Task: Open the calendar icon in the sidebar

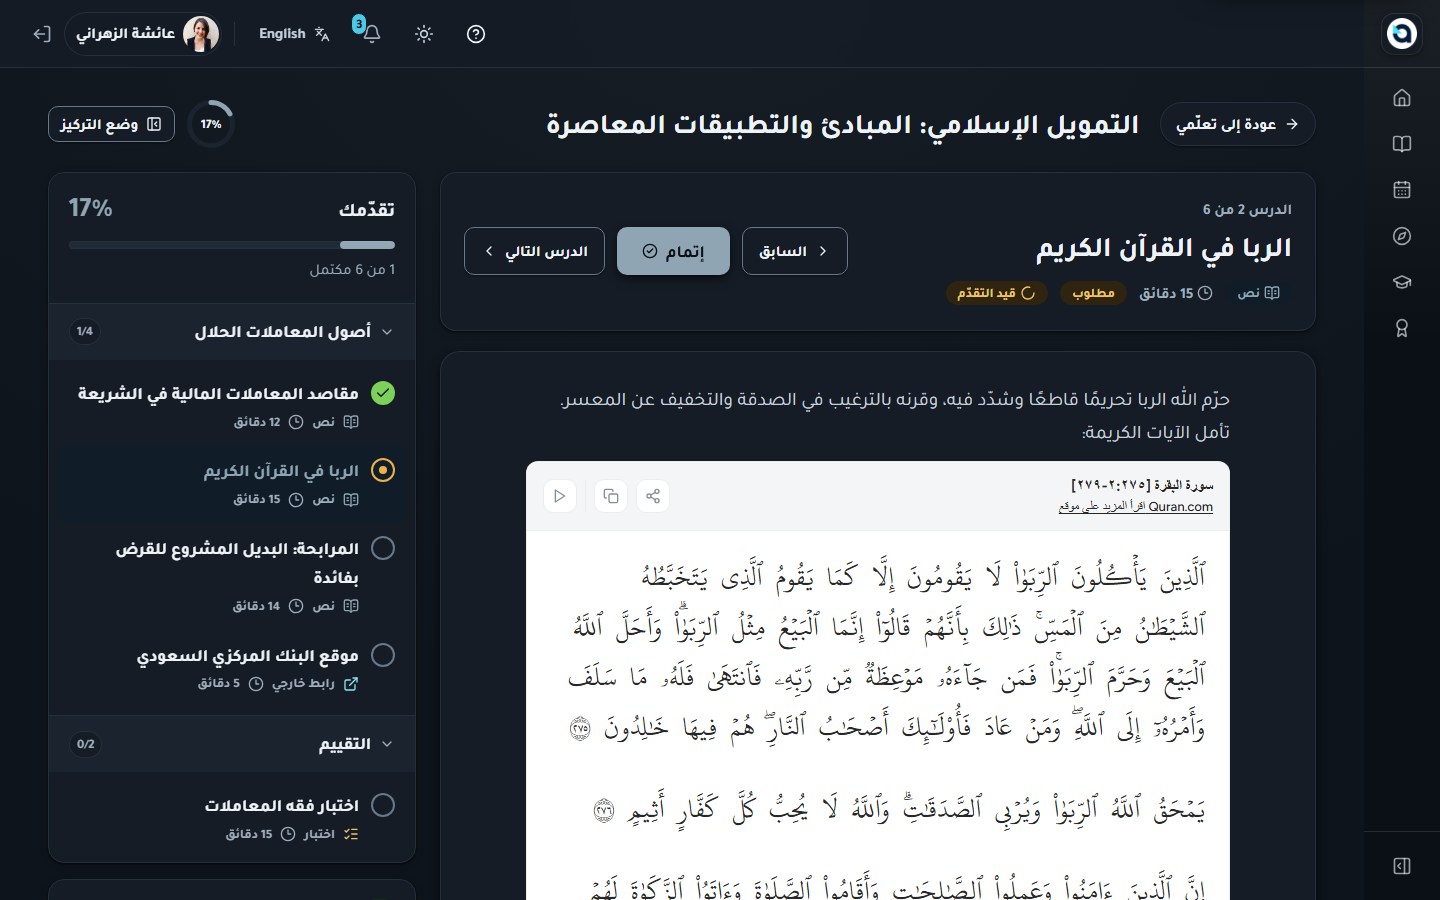Action: [x=1402, y=189]
